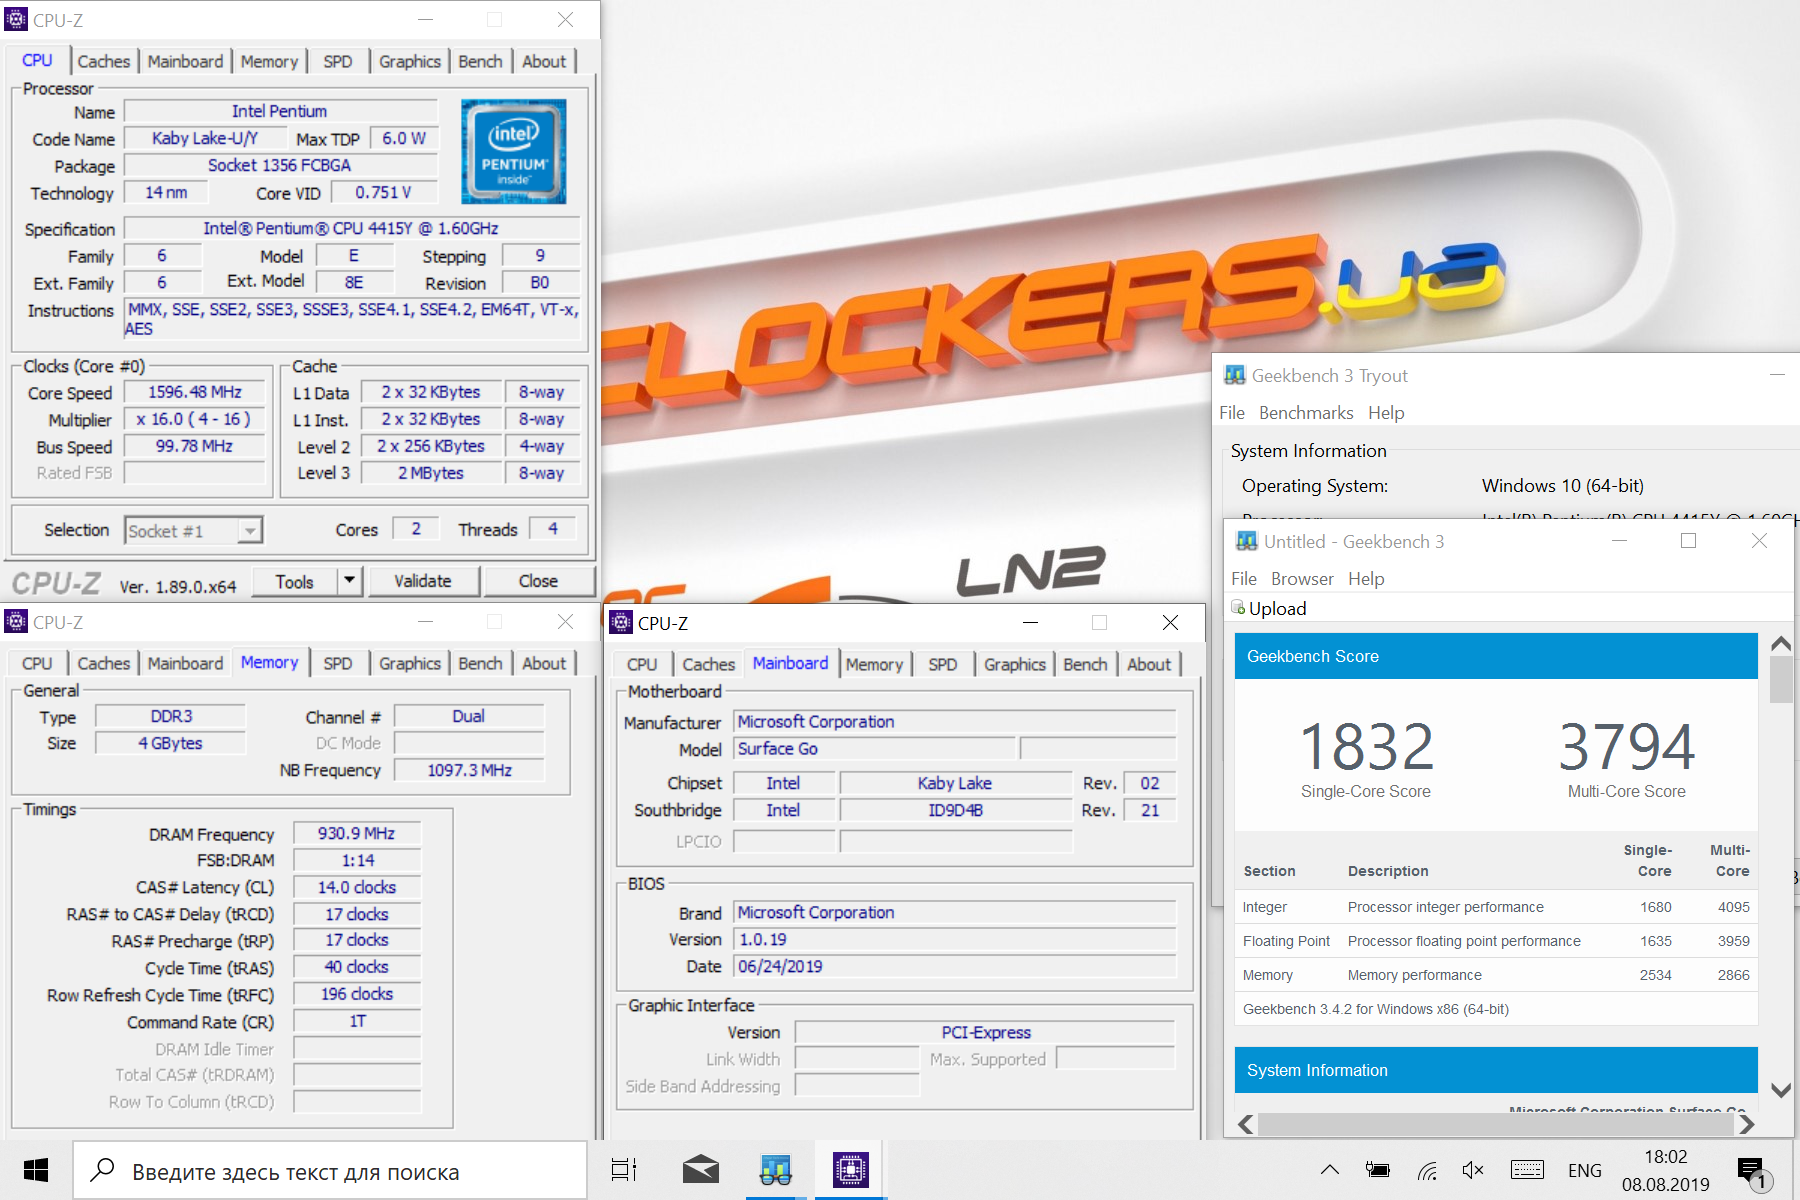Switch to Geekbench via its taskbar icon
The image size is (1800, 1200).
coord(776,1170)
